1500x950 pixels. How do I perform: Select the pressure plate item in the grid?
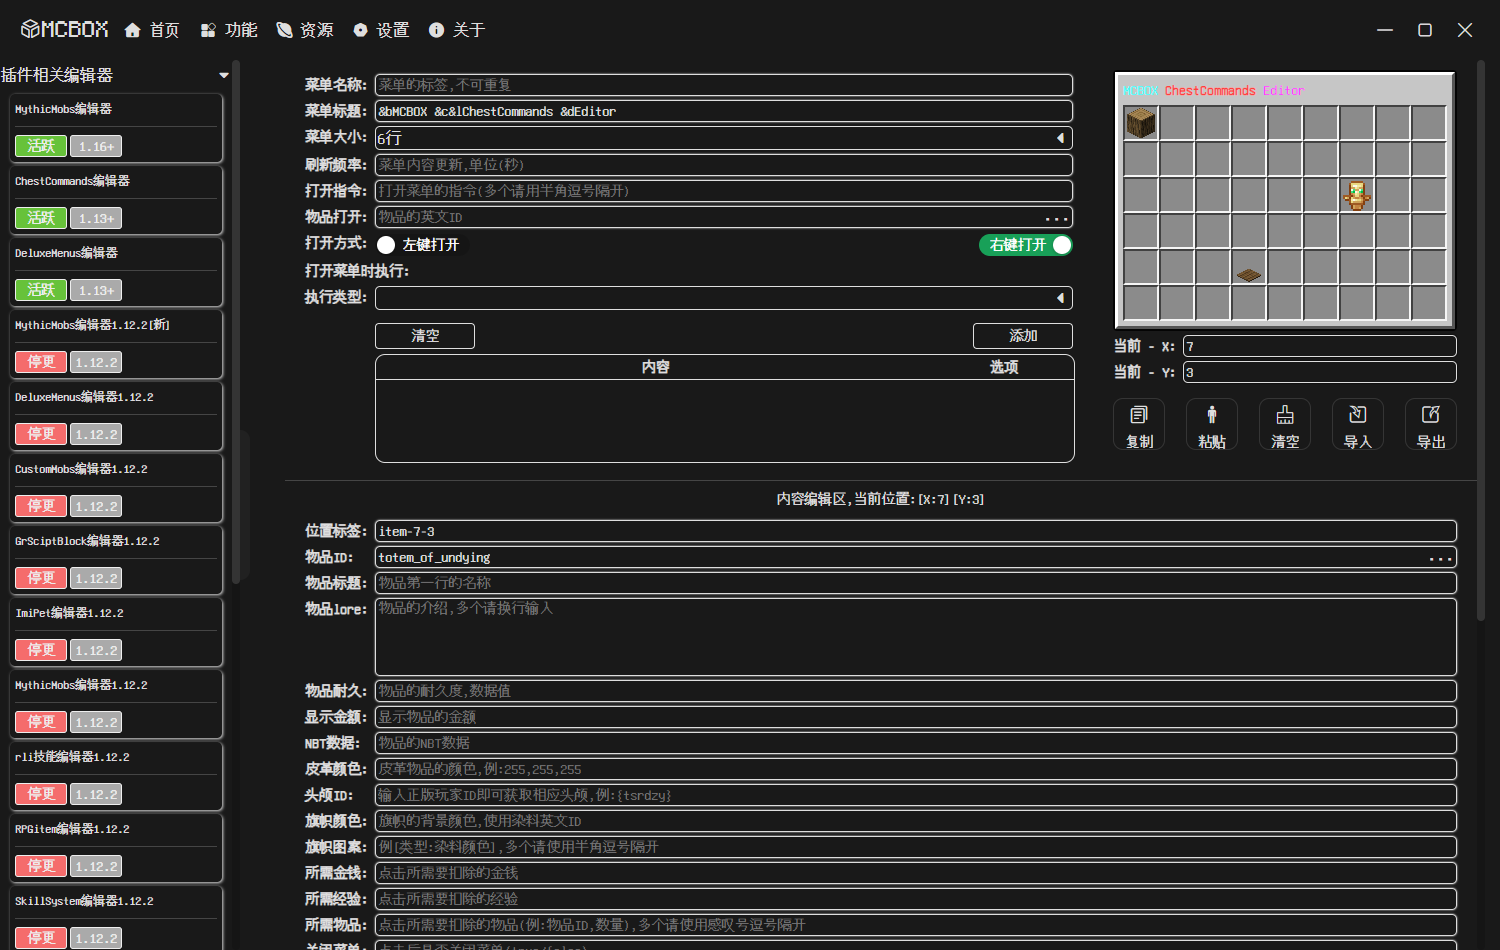click(x=1249, y=267)
